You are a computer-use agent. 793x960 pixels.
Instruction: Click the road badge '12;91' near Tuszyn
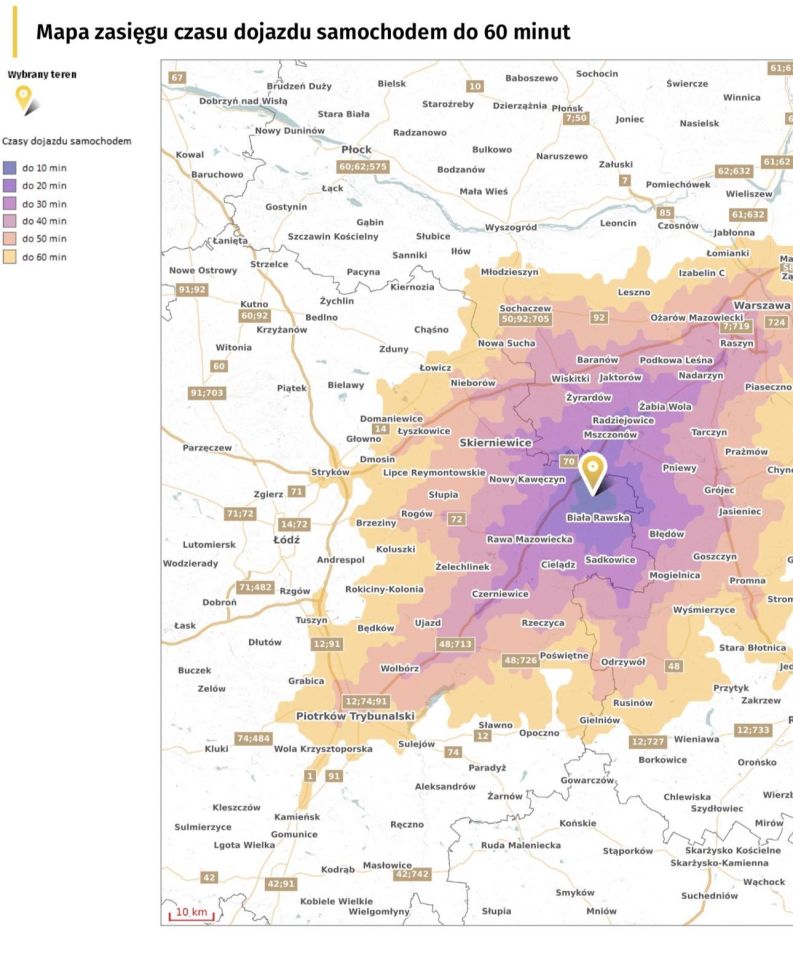(327, 643)
